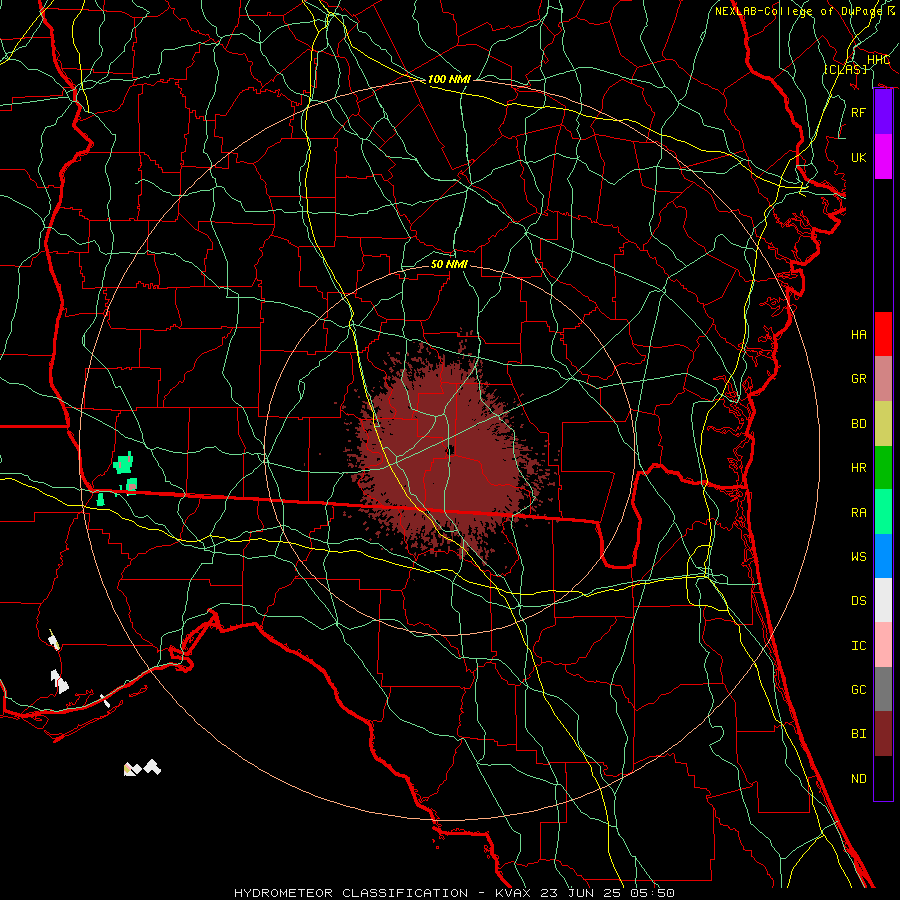900x900 pixels.
Task: Click the 'HR' legend label
Action: point(858,468)
